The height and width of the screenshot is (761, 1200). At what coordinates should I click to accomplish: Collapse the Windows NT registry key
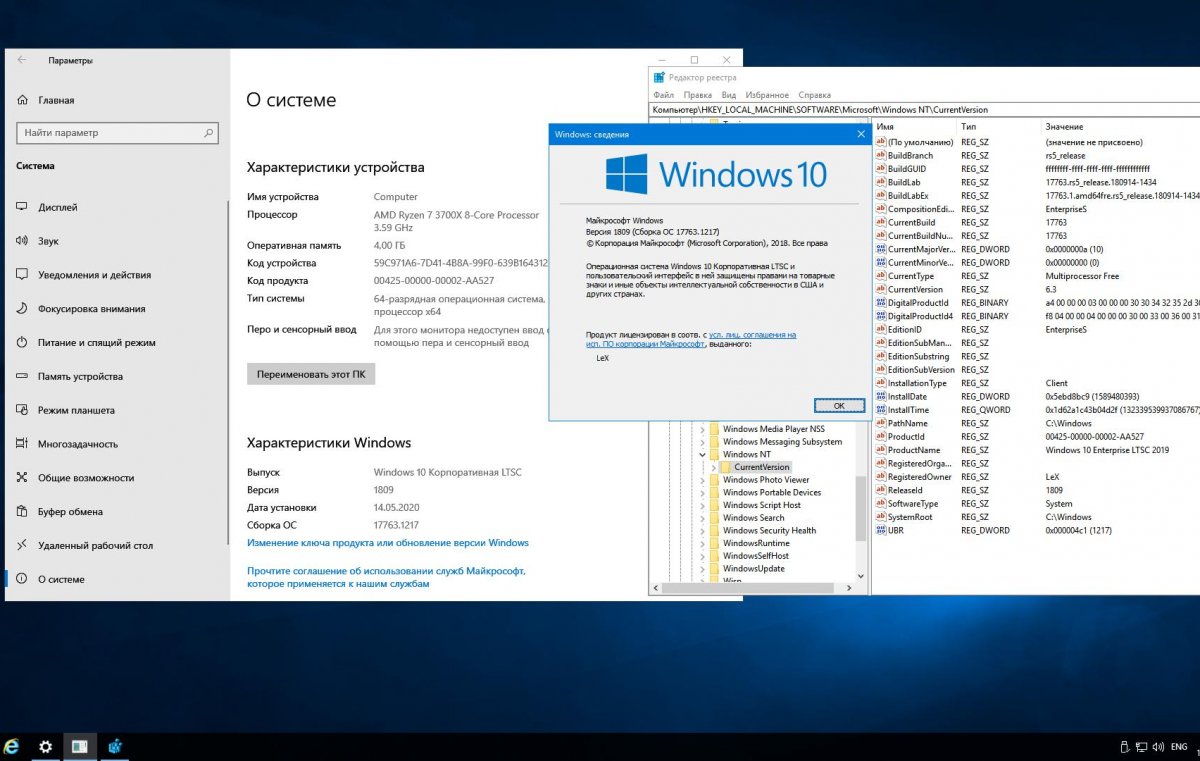click(702, 454)
